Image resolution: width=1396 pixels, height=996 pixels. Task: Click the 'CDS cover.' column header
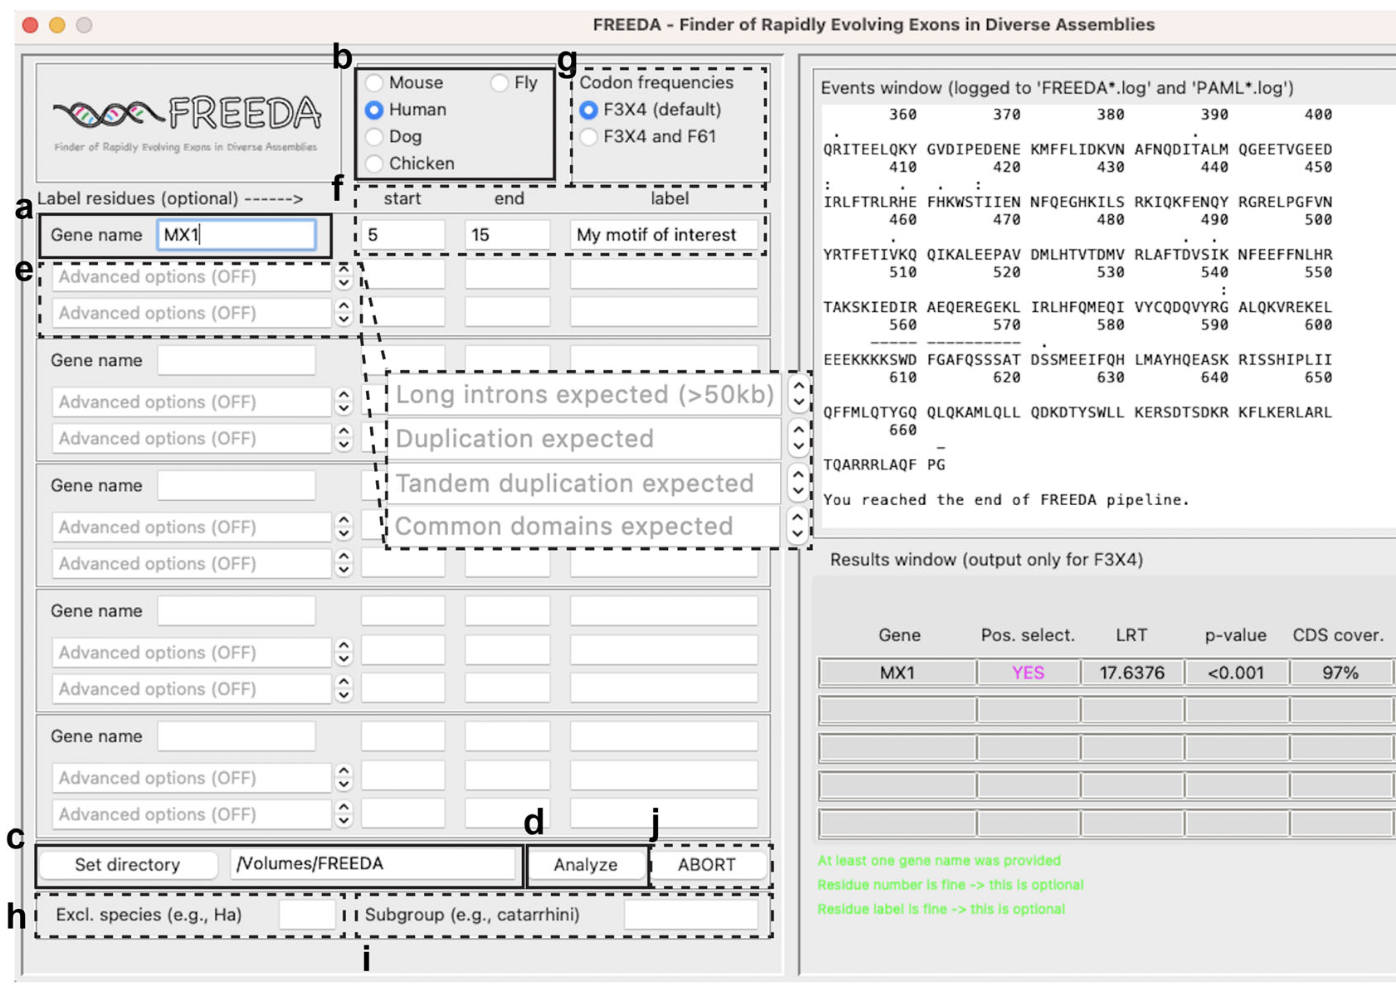click(1338, 635)
